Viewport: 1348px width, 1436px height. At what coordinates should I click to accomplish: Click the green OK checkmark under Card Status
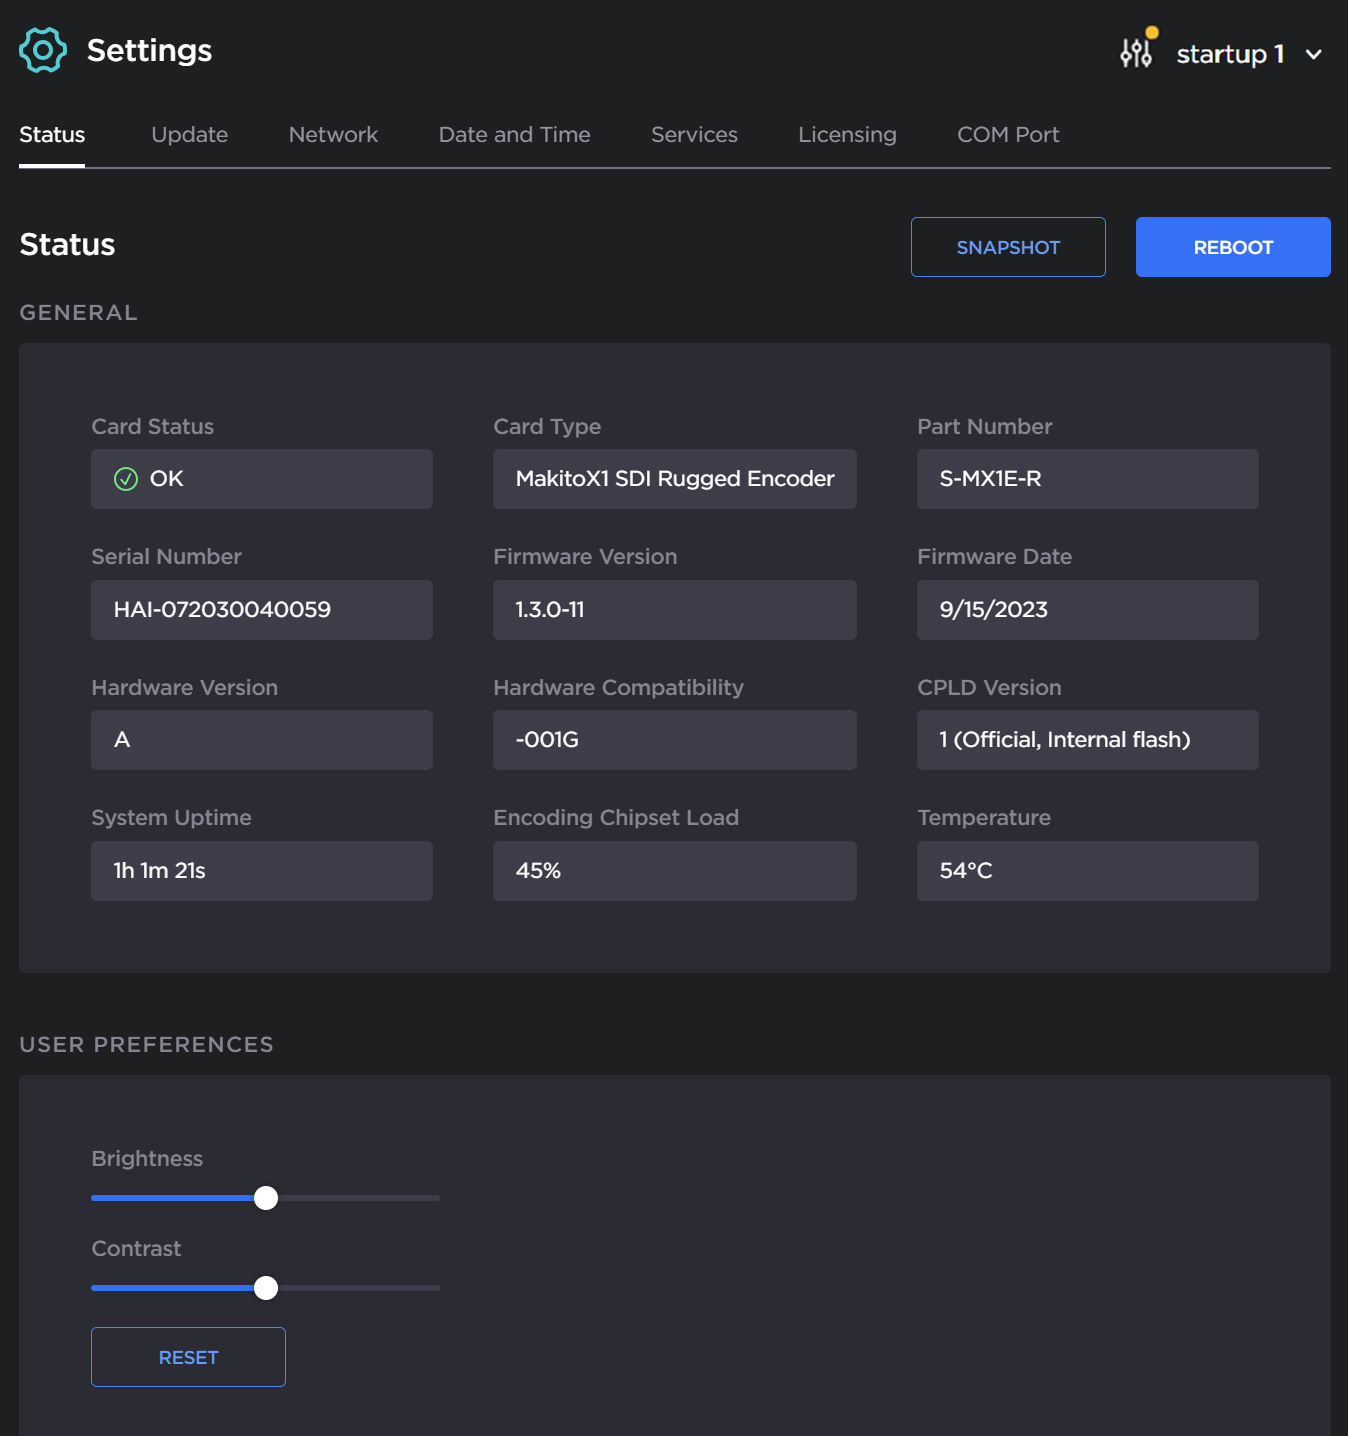click(x=124, y=479)
